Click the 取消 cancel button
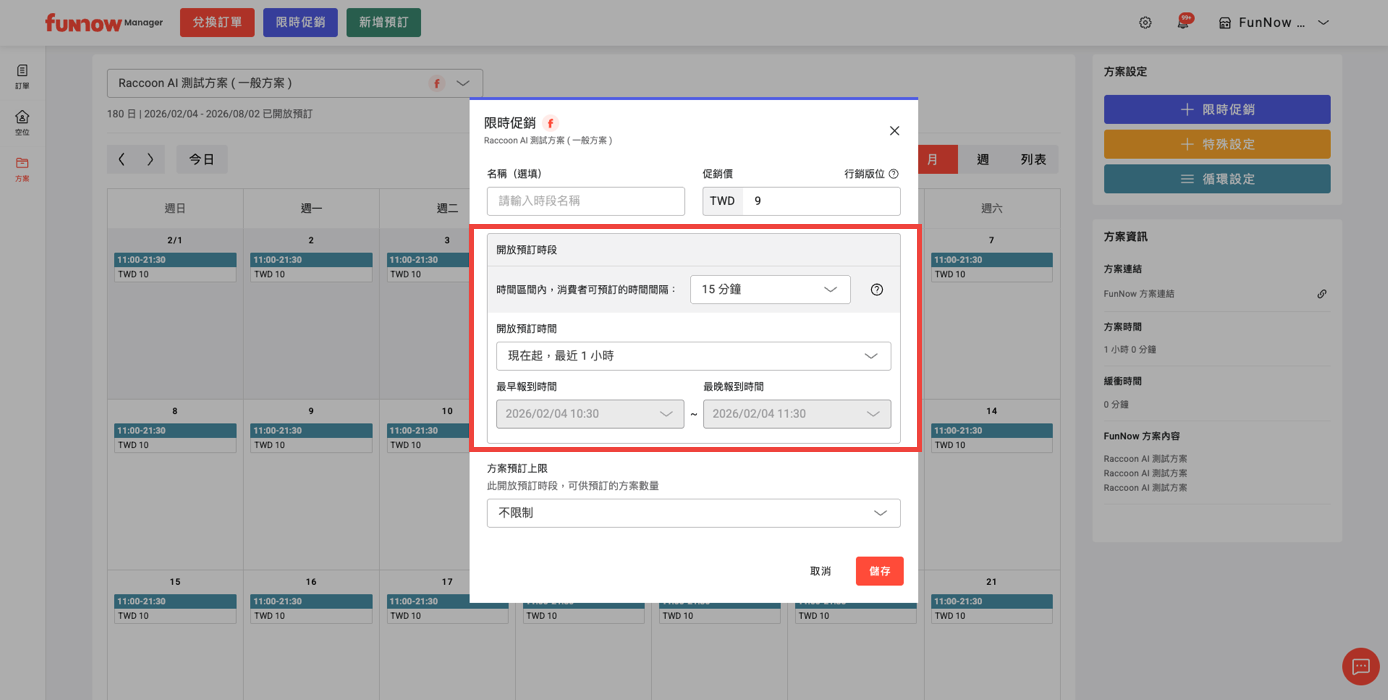 tap(820, 571)
